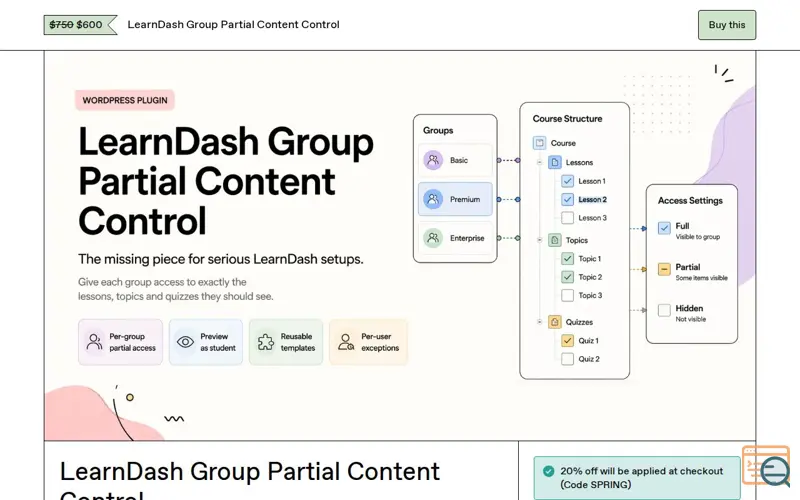Uncheck the Lesson 1 checkbox
Image resolution: width=800 pixels, height=500 pixels.
point(567,181)
